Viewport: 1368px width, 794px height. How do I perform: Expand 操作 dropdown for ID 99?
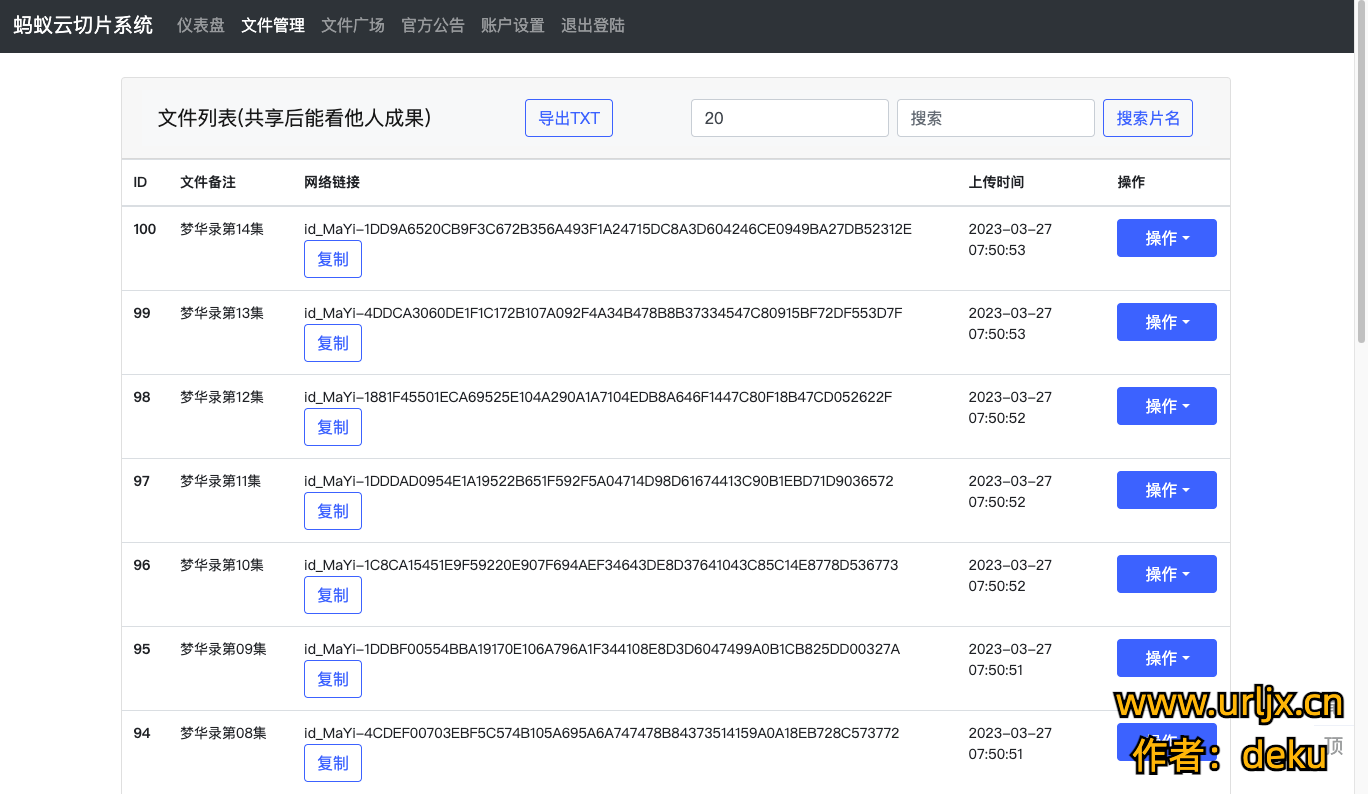pyautogui.click(x=1167, y=322)
